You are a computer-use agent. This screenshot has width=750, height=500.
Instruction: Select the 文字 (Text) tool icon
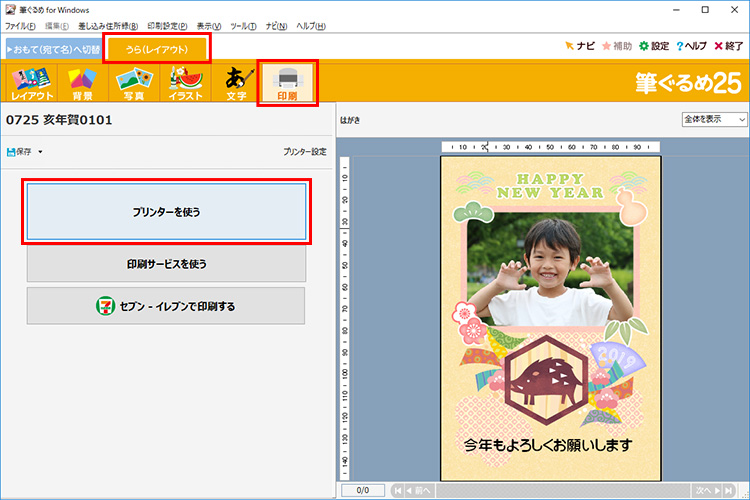tap(236, 84)
